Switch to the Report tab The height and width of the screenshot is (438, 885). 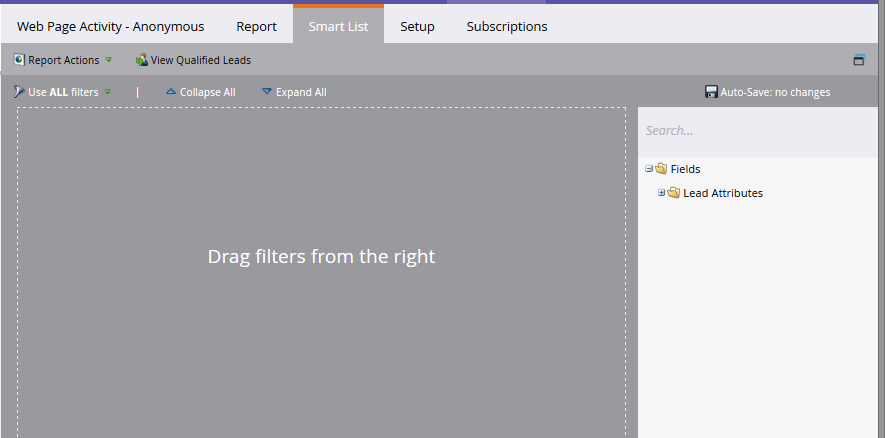(256, 26)
